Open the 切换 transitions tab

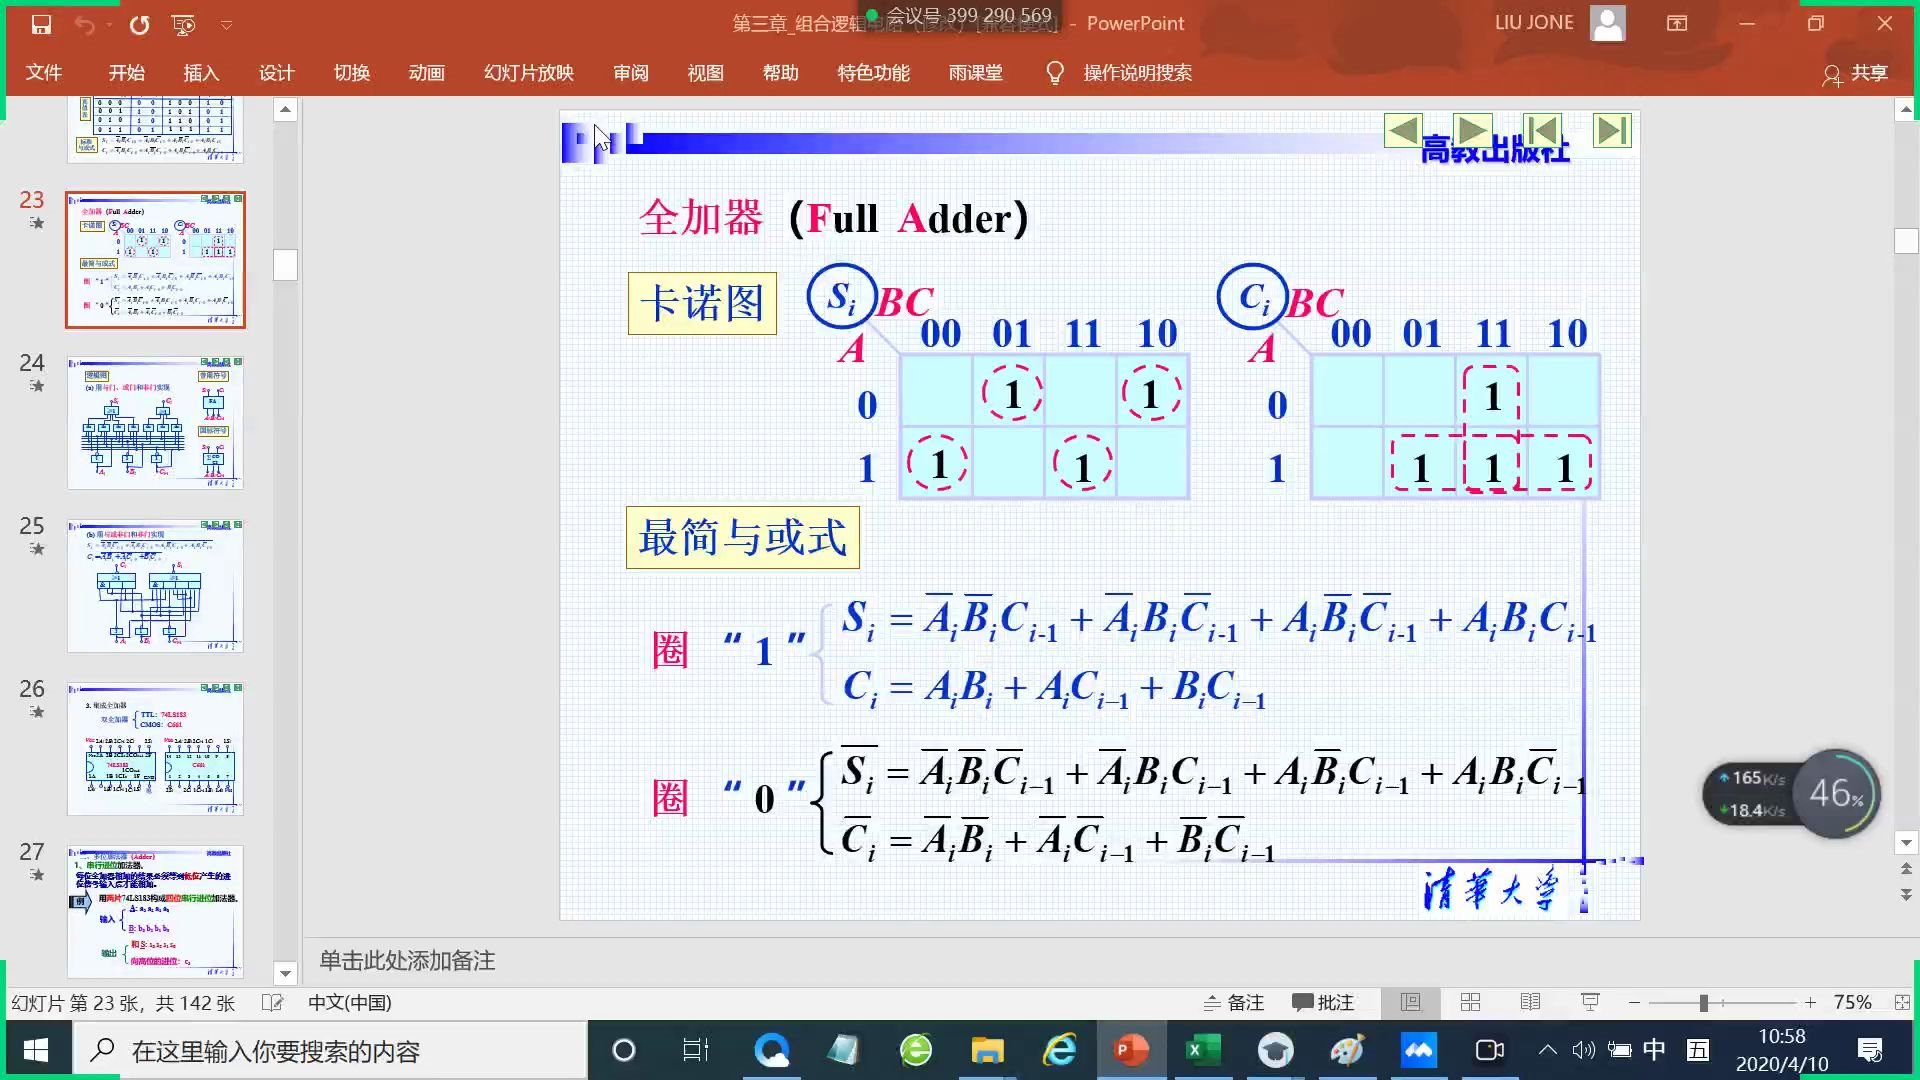tap(351, 72)
